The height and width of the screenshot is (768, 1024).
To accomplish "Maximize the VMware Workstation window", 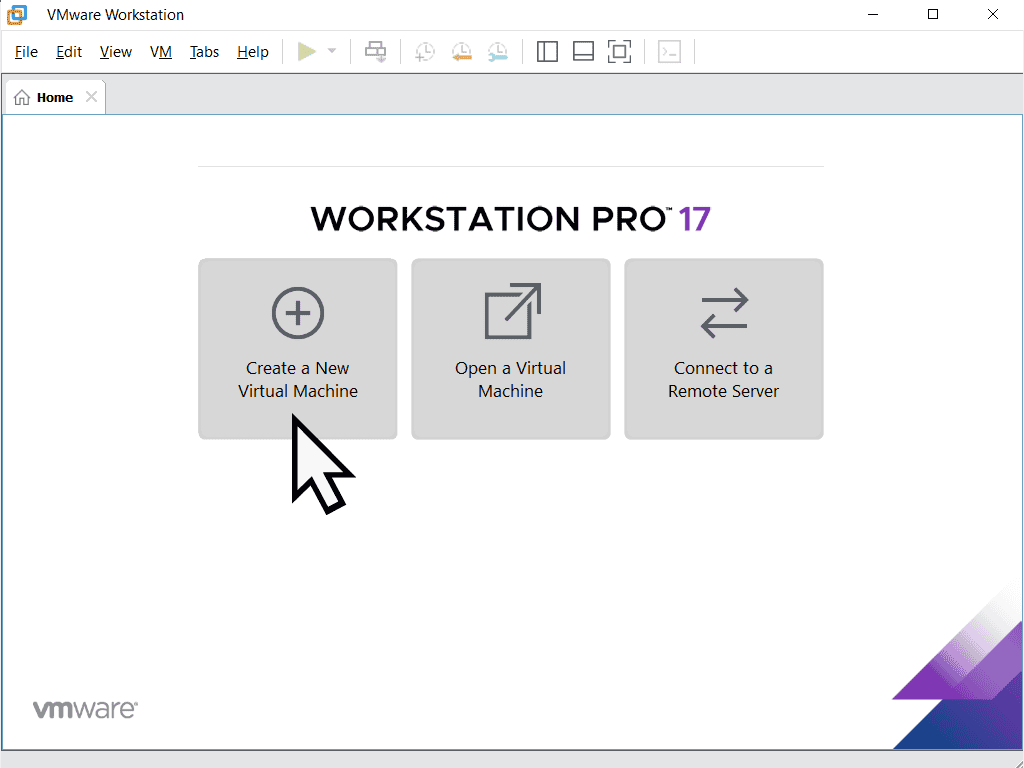I will tap(933, 14).
